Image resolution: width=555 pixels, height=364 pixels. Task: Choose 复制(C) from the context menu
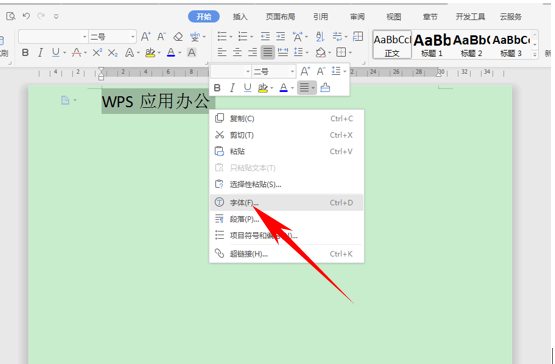(286, 118)
